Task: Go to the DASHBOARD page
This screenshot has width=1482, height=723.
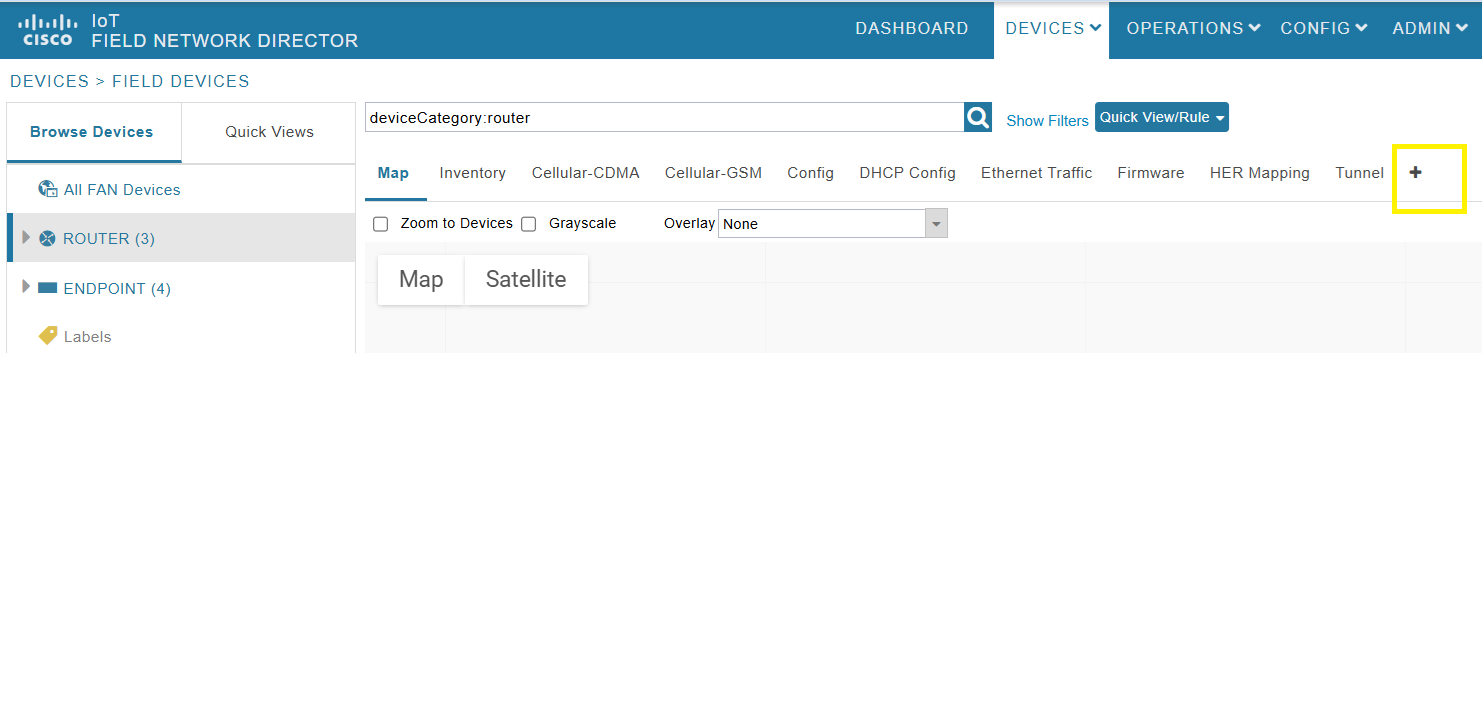Action: 912,29
